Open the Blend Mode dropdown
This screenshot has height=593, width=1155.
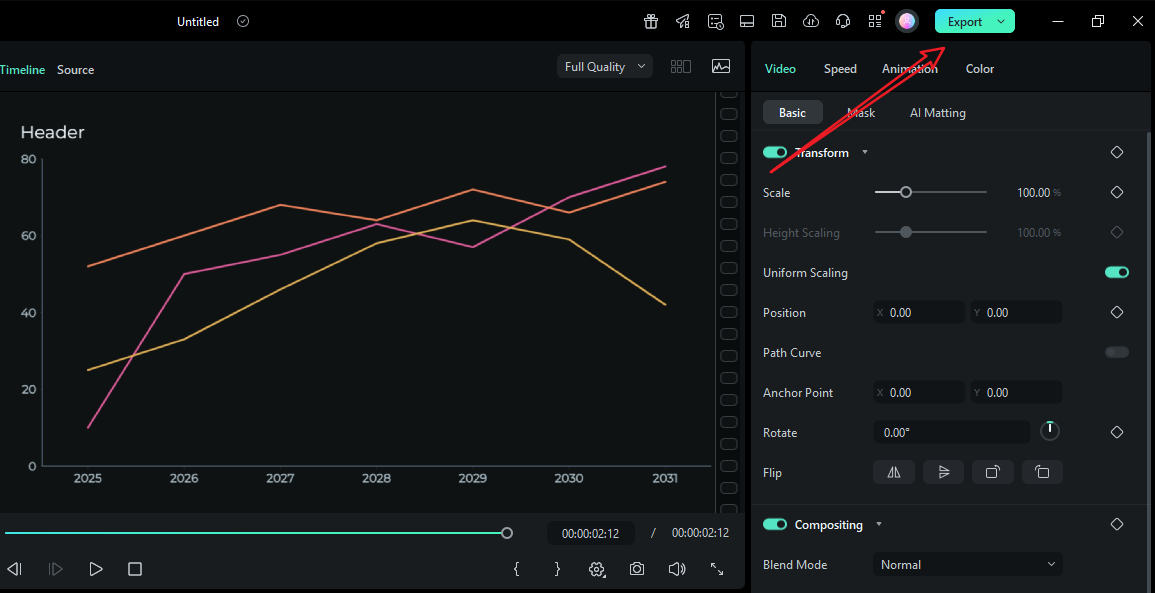tap(966, 564)
